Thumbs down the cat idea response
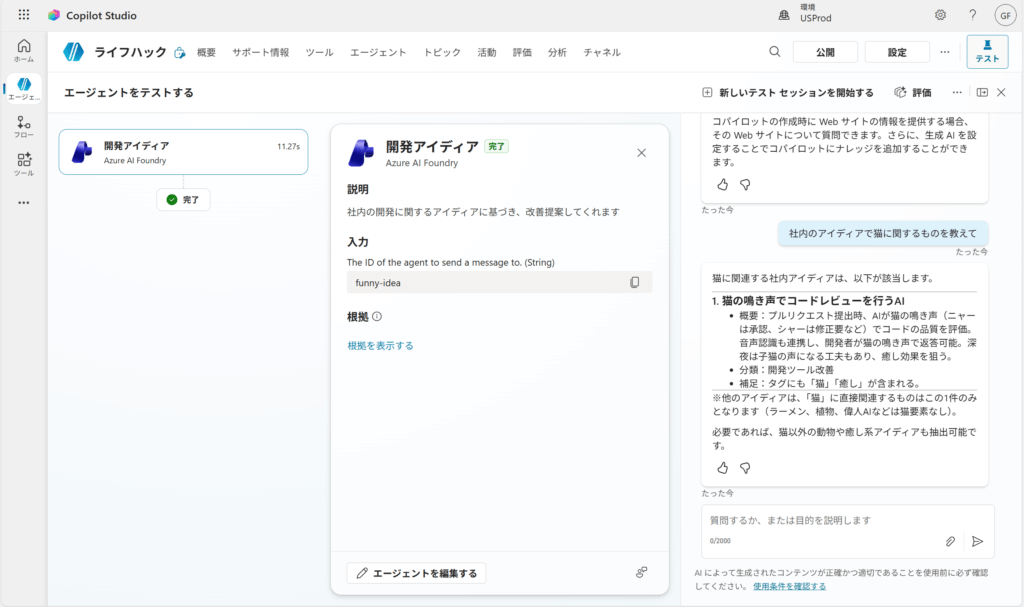 click(x=745, y=467)
